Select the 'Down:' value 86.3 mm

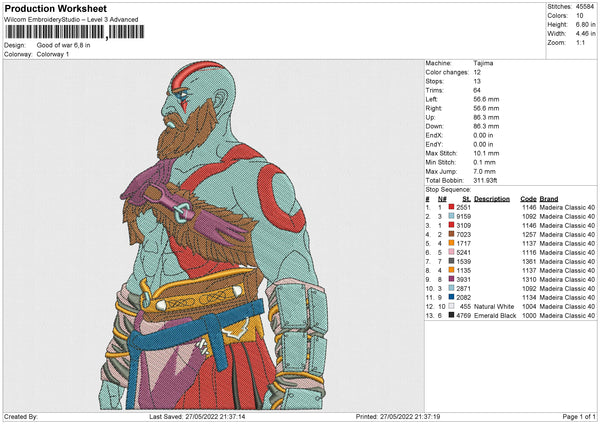pyautogui.click(x=486, y=126)
